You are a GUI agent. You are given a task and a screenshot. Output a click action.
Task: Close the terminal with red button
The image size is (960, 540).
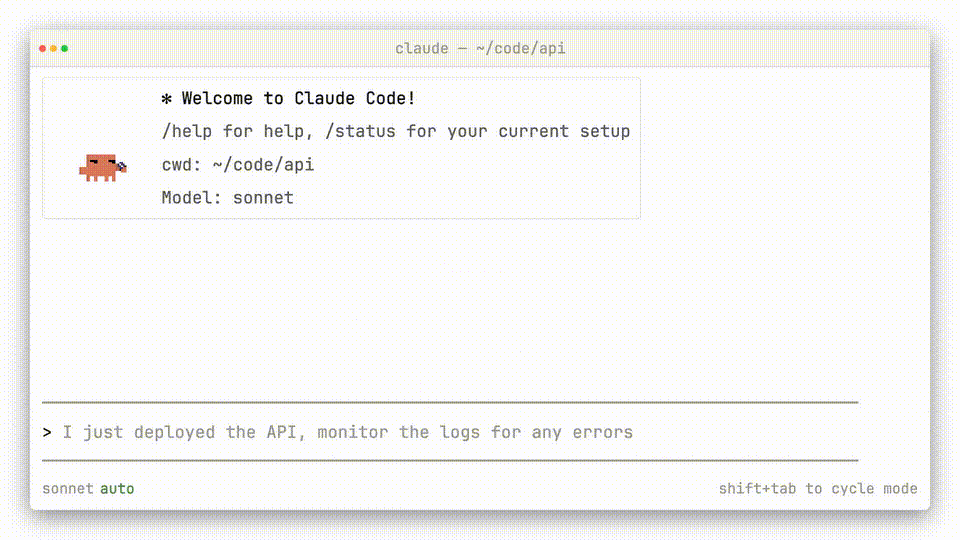tap(44, 48)
